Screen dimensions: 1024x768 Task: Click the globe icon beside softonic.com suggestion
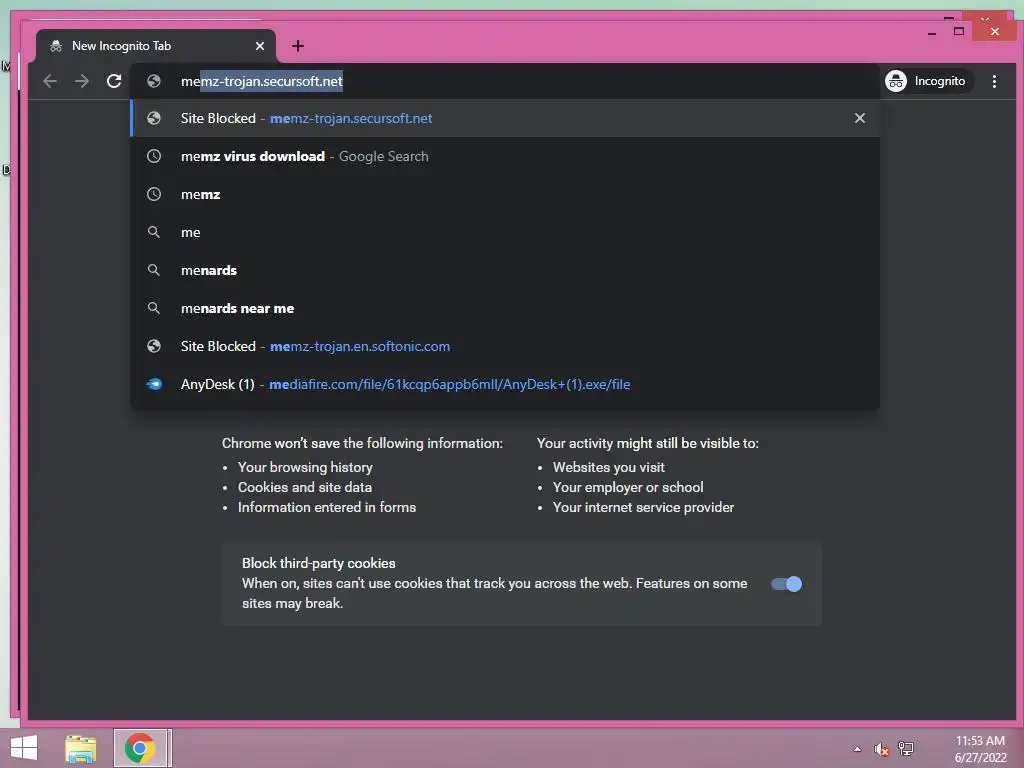pos(153,346)
